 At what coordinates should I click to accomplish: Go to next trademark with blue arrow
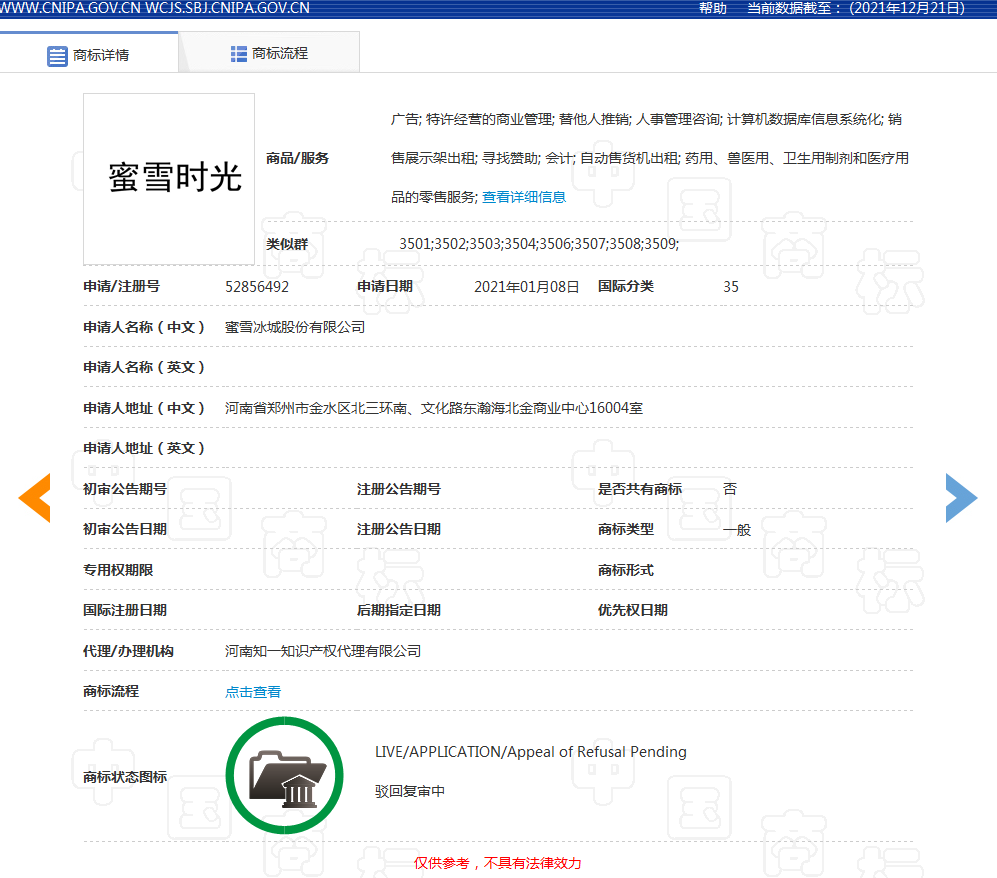click(961, 498)
